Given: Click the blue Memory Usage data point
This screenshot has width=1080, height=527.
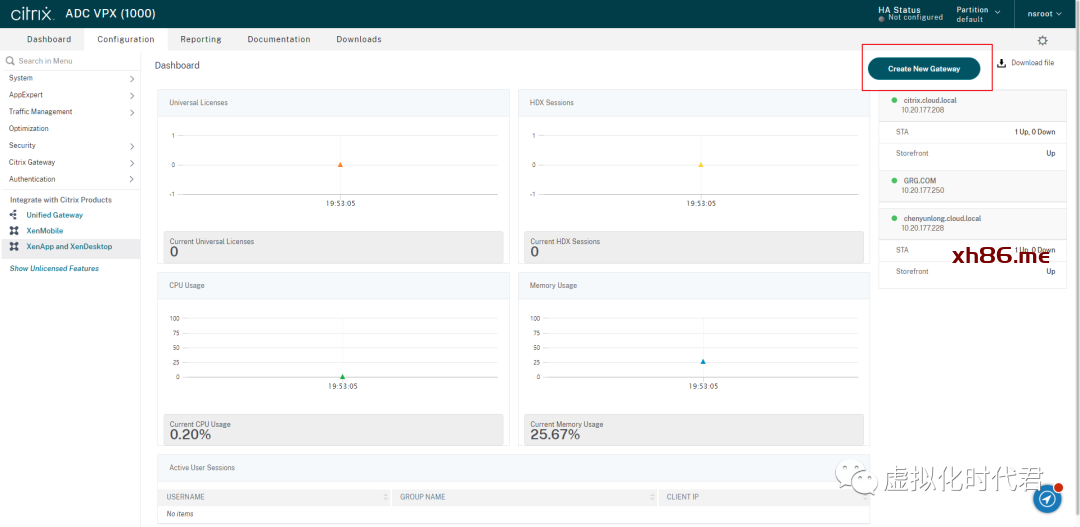Looking at the screenshot, I should (703, 361).
